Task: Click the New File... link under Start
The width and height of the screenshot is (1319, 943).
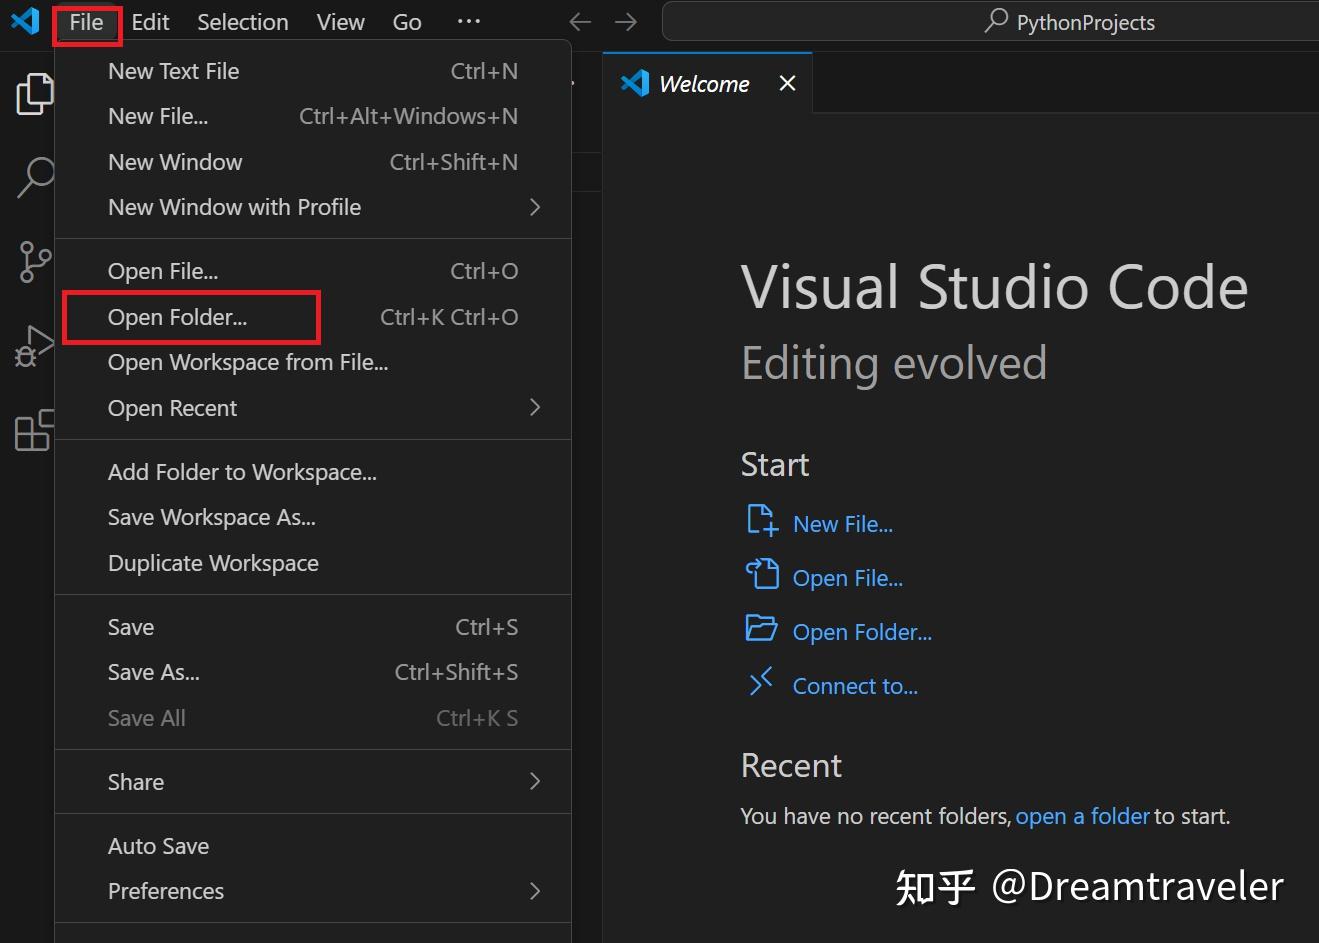Action: pos(842,524)
